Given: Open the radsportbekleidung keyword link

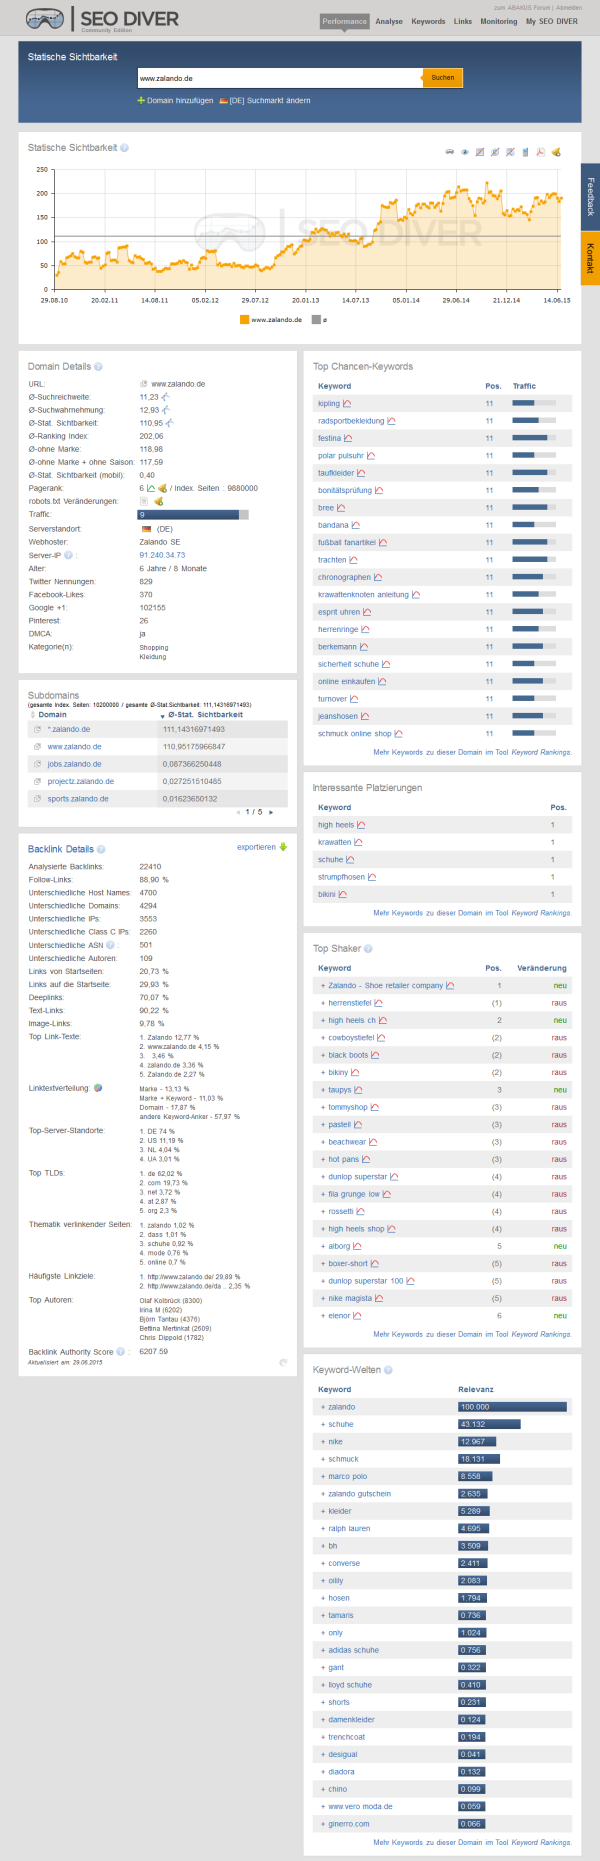Looking at the screenshot, I should pos(351,421).
